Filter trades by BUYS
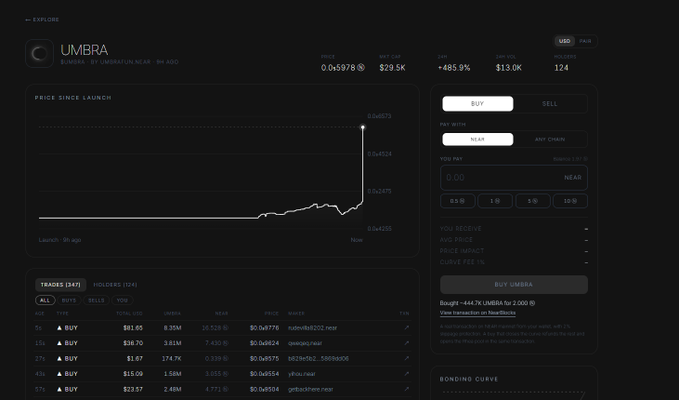 pos(69,300)
